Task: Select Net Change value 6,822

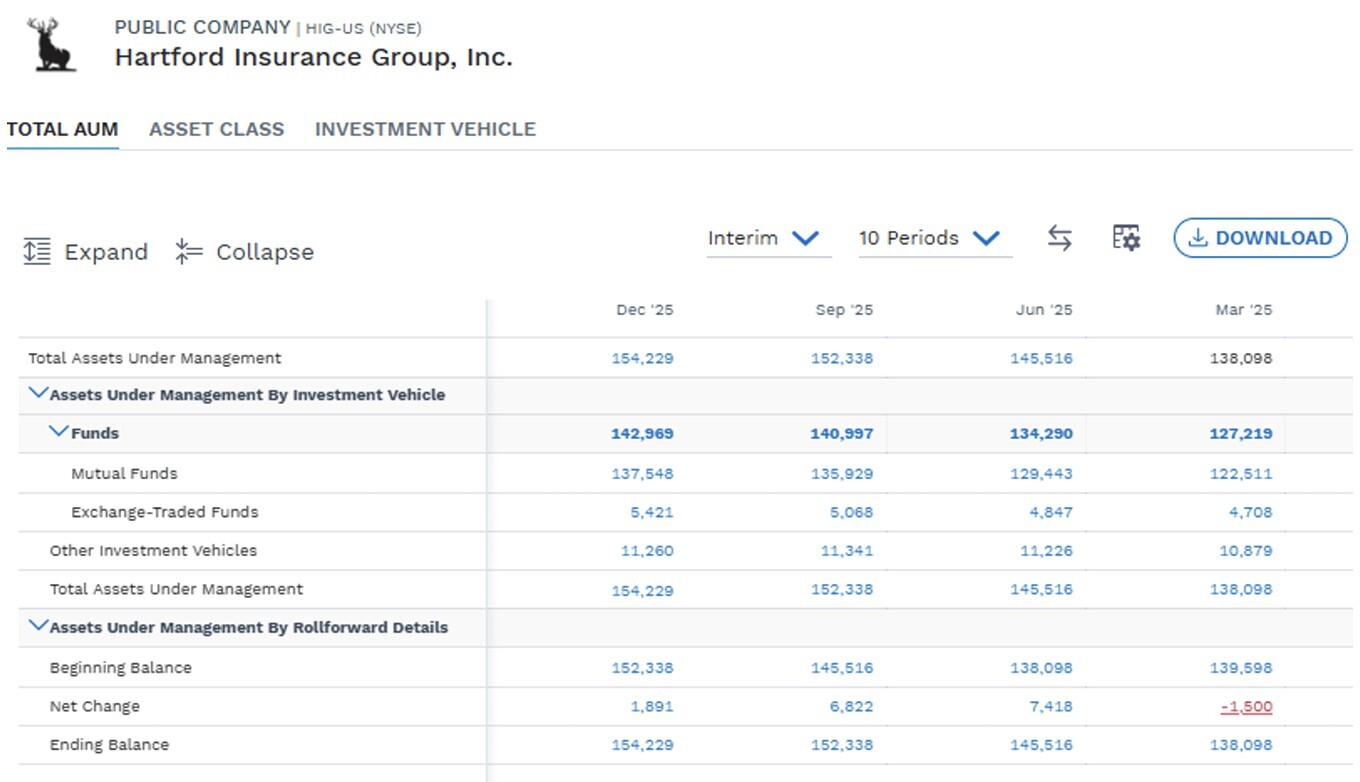Action: point(852,707)
